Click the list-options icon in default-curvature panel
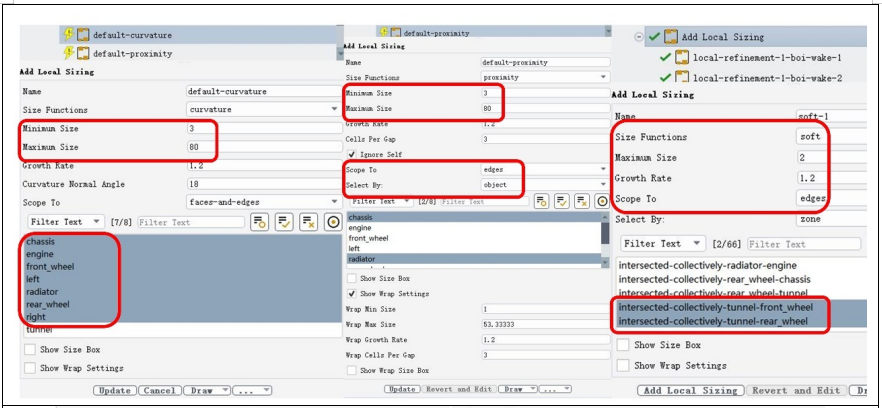Screen dimensions: 882x408 [259, 222]
